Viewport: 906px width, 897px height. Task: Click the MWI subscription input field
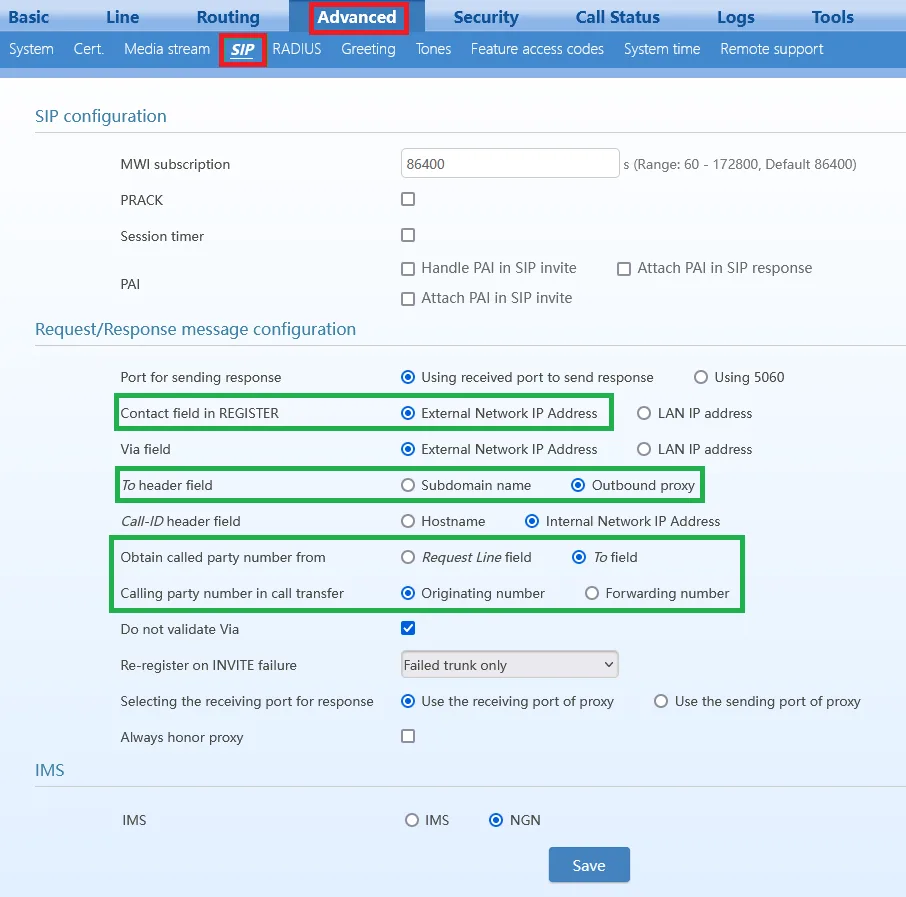pyautogui.click(x=510, y=164)
